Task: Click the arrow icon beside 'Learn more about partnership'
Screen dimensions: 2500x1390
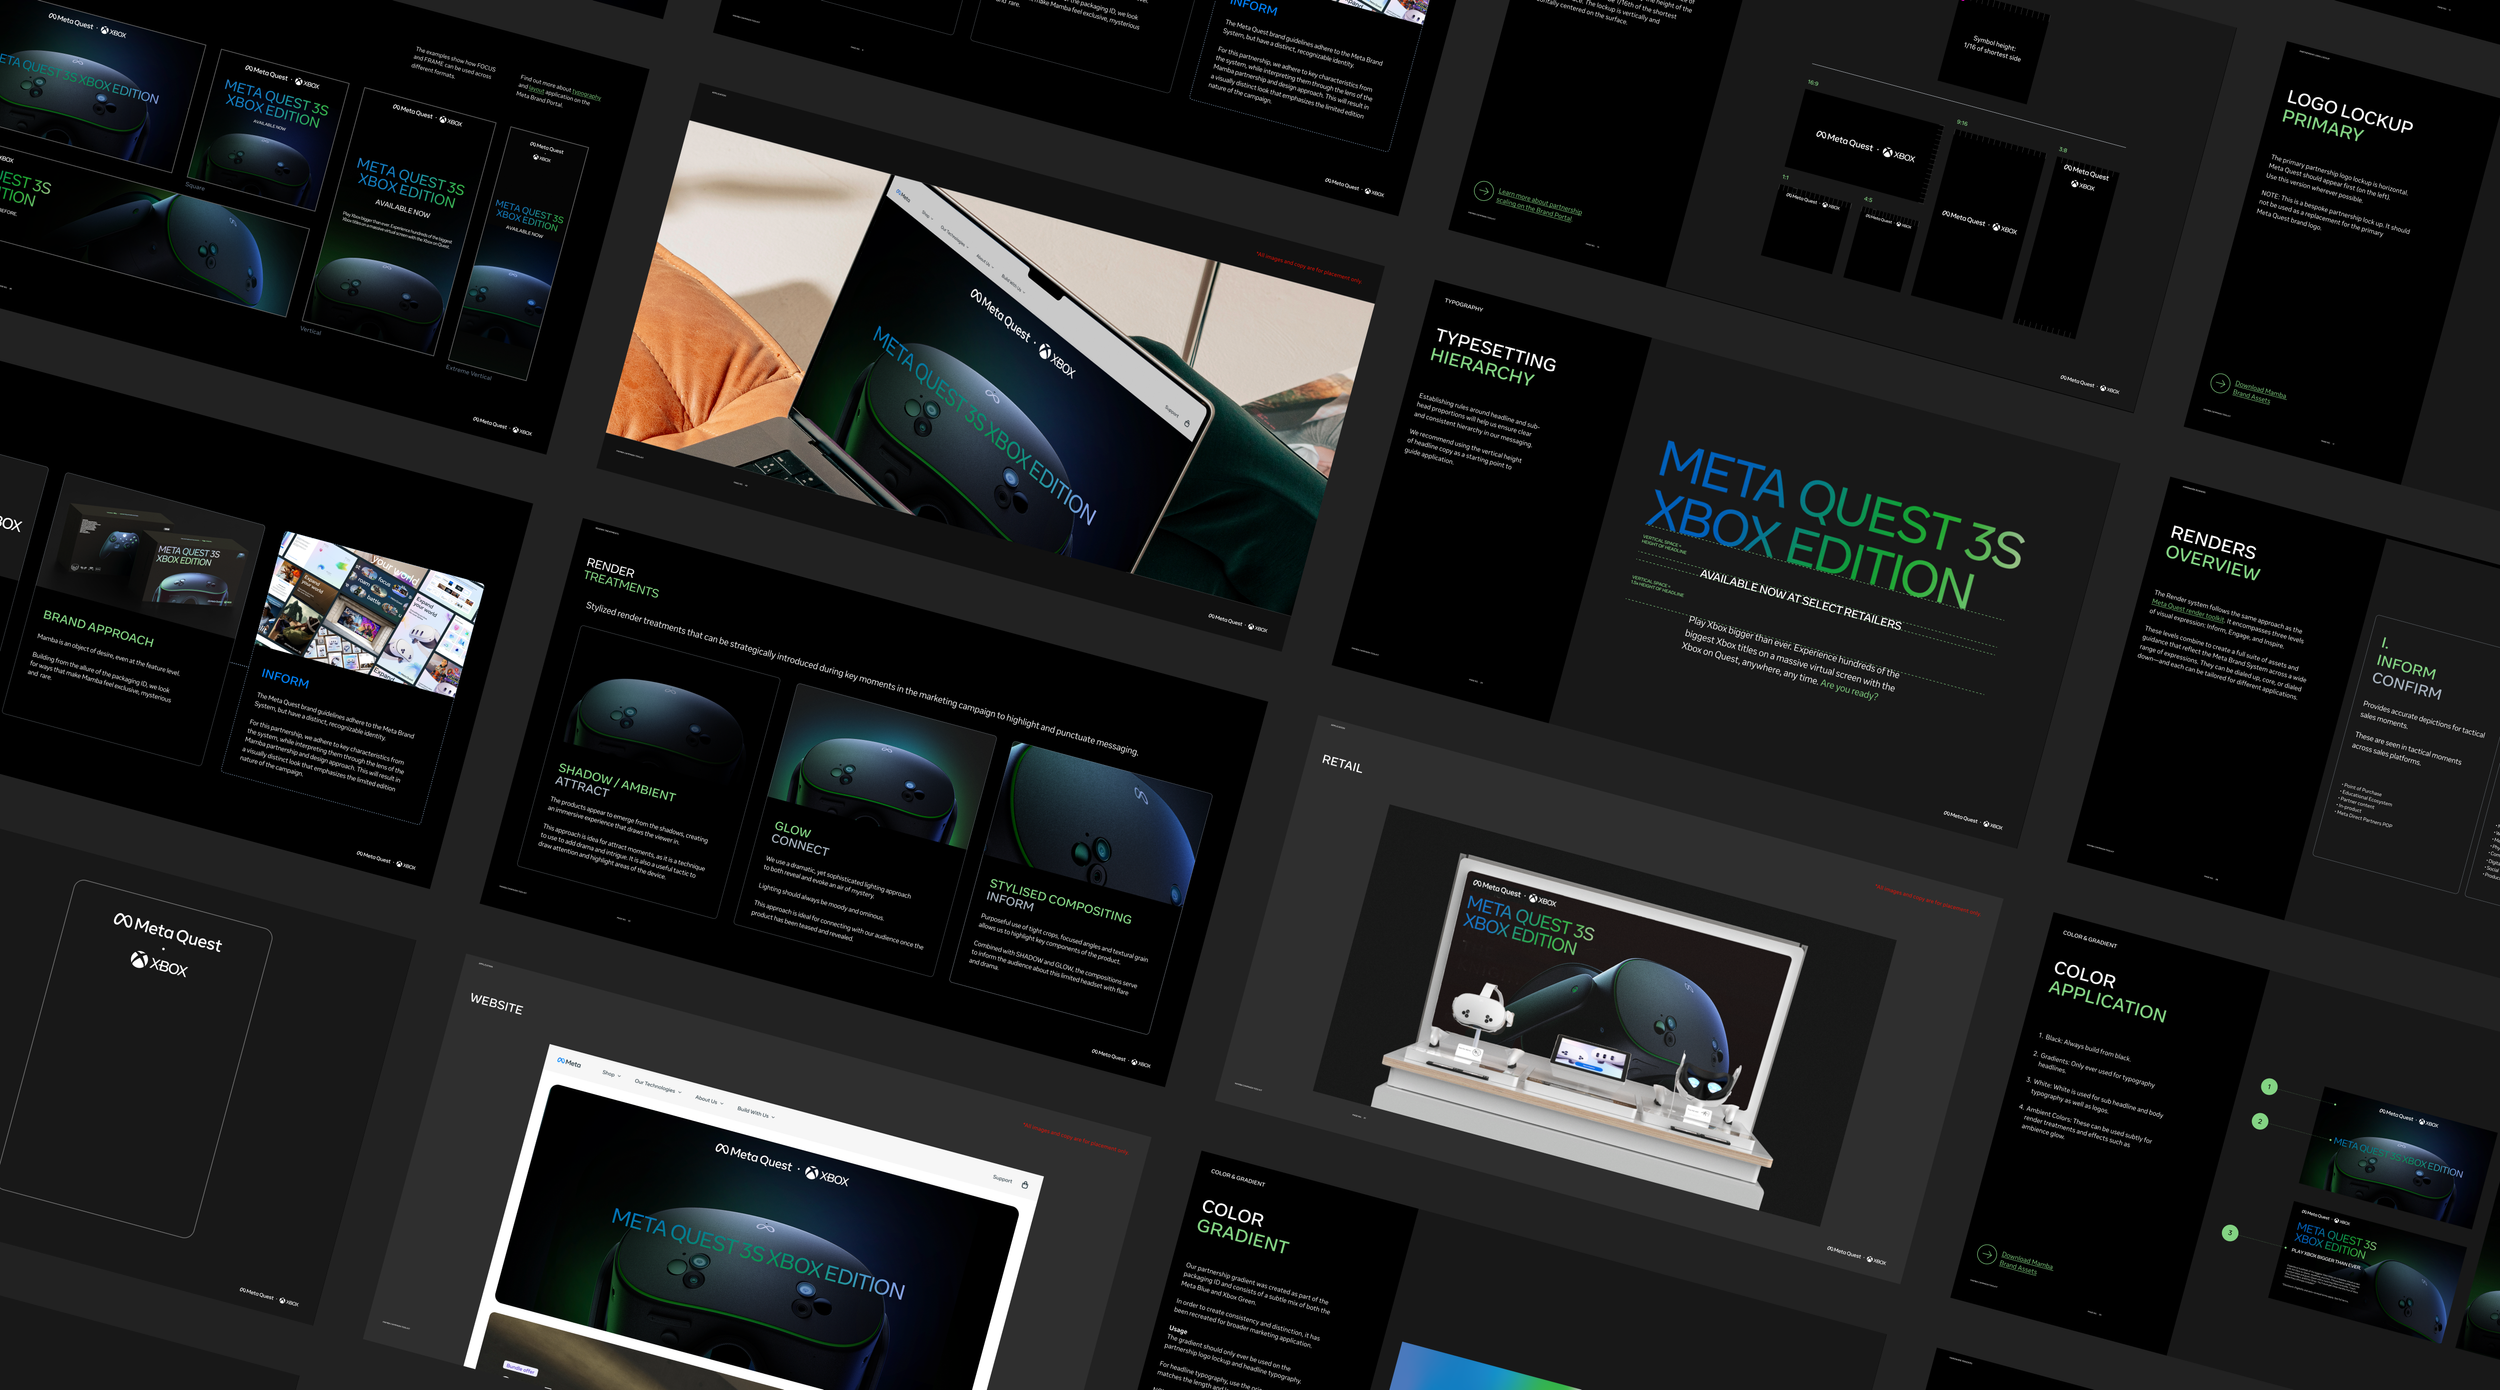Action: (x=1483, y=191)
